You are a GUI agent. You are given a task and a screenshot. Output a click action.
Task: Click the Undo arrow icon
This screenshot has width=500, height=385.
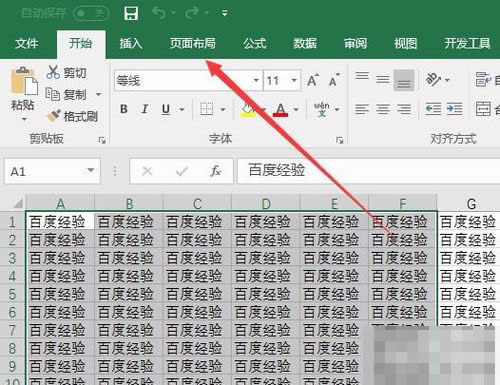pyautogui.click(x=159, y=13)
